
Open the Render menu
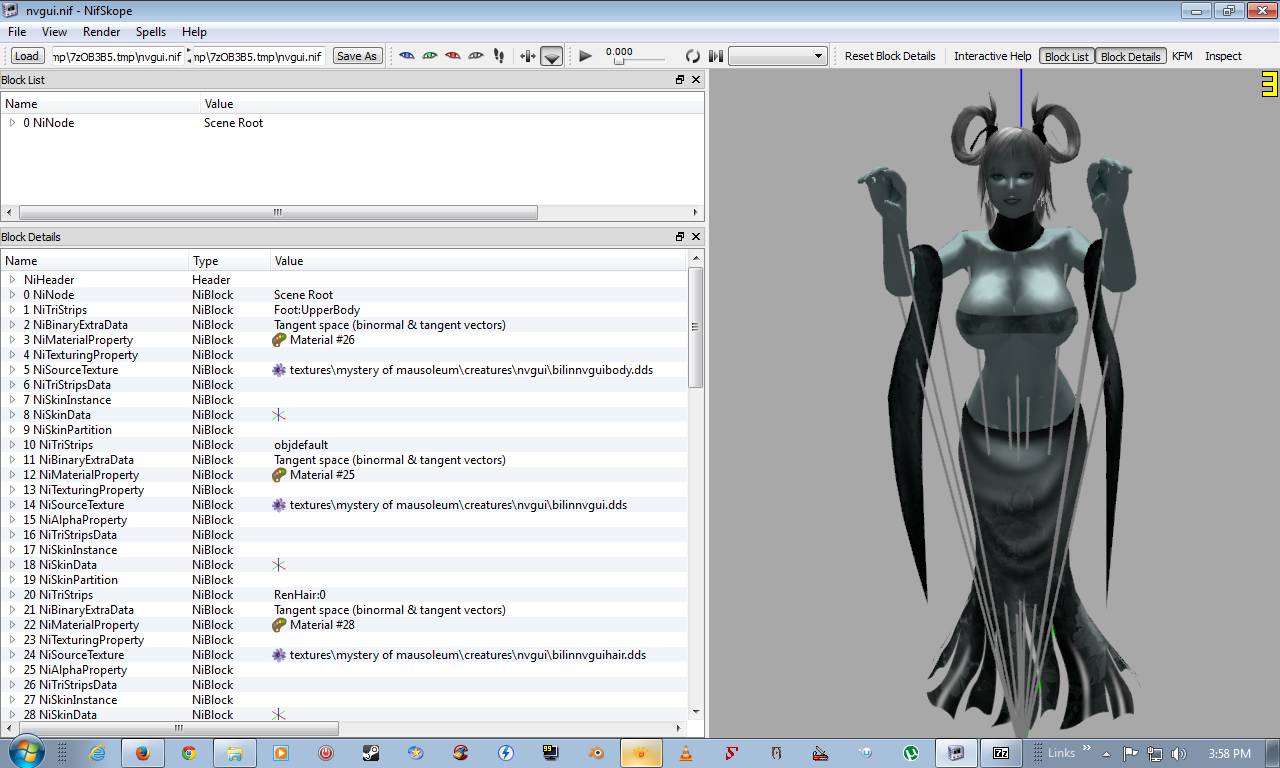101,32
